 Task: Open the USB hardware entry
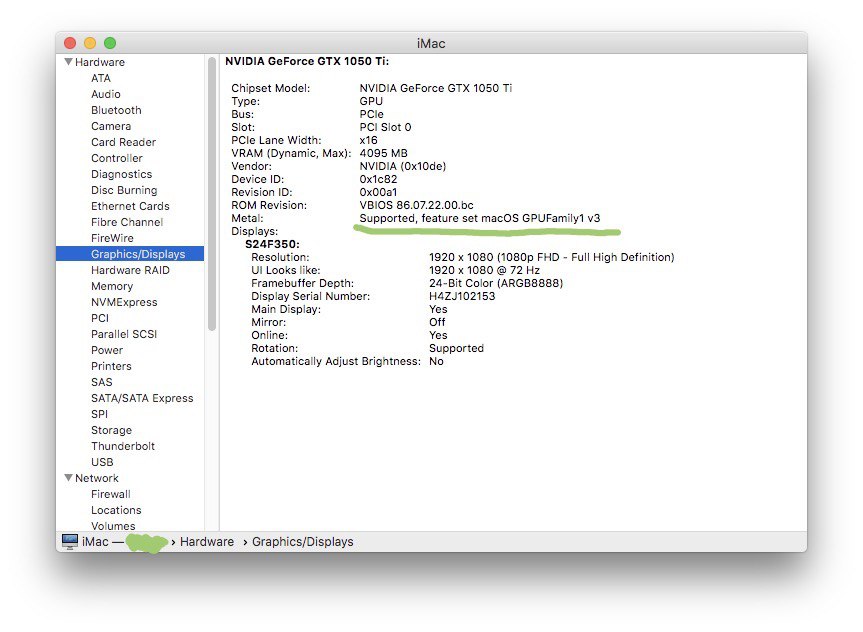coord(102,461)
